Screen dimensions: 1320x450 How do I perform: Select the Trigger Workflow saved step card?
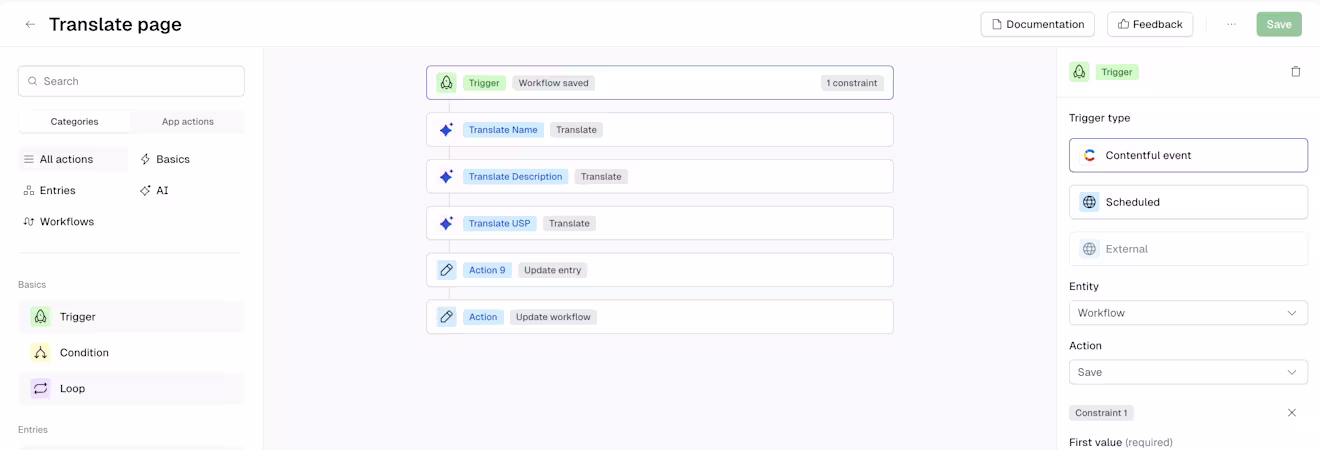click(660, 83)
